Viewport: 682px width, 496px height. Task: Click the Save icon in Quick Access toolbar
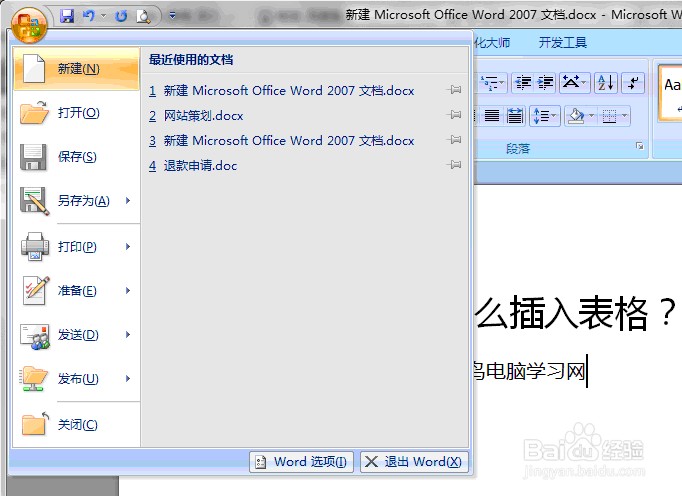(x=67, y=16)
